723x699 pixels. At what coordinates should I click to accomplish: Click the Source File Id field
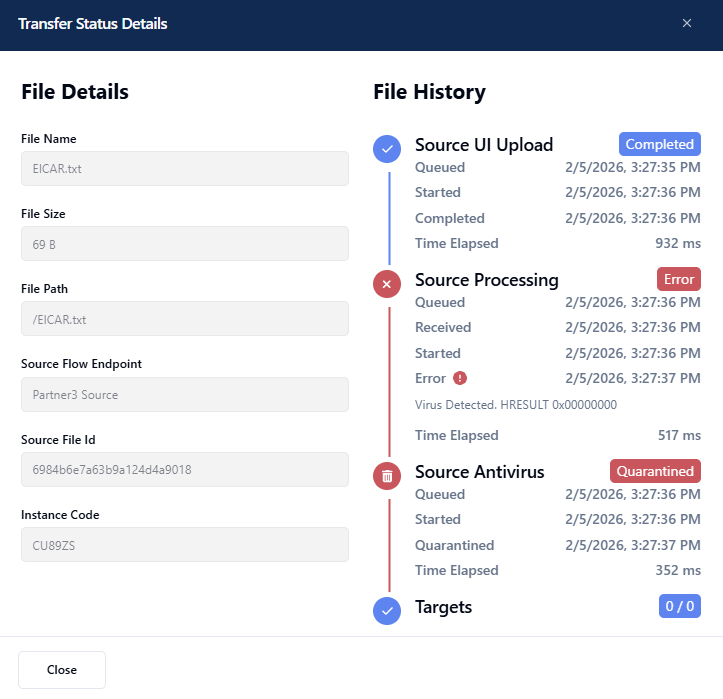(184, 470)
